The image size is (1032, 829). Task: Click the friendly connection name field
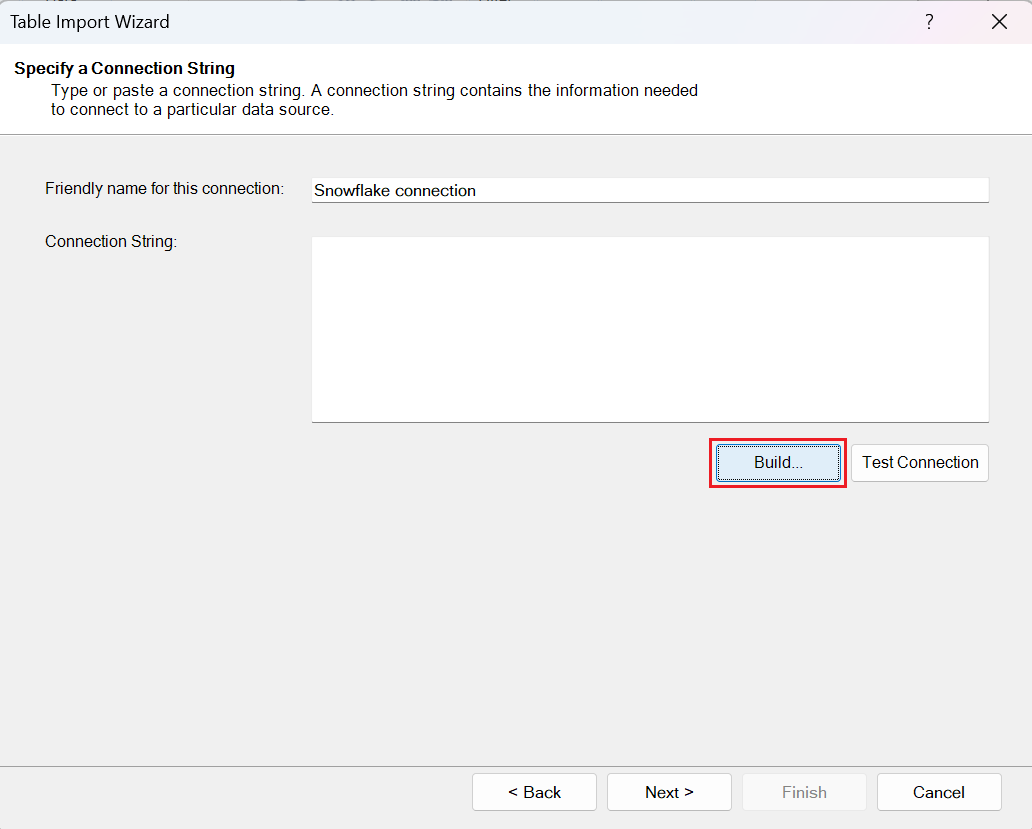click(650, 190)
